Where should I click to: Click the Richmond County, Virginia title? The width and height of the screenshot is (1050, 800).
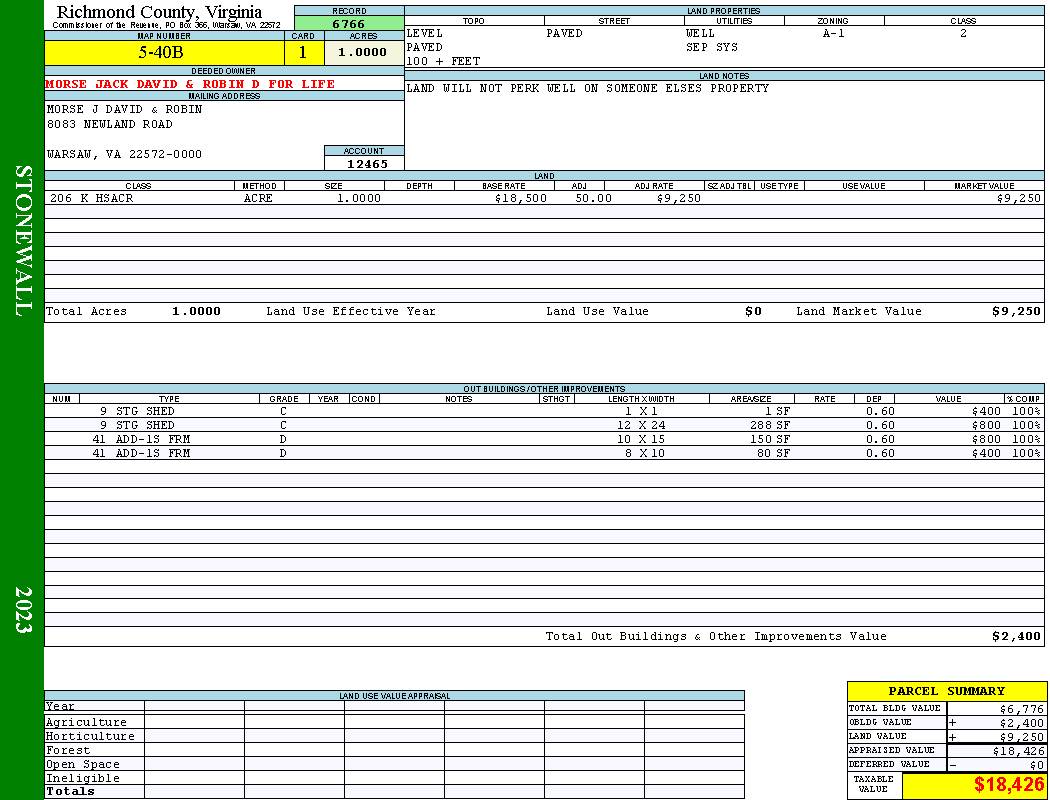coord(159,11)
